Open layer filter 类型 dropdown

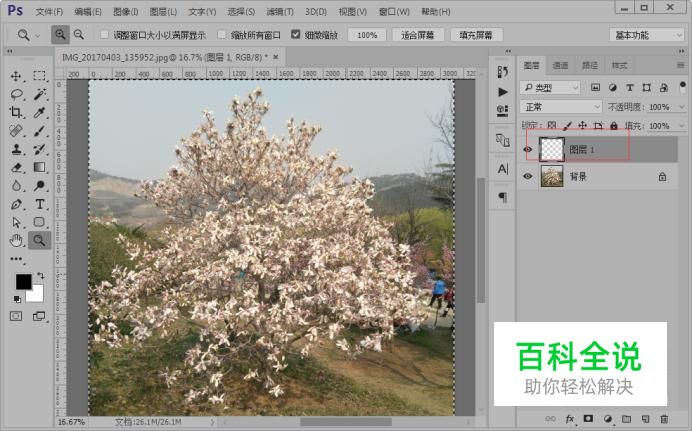(x=550, y=87)
